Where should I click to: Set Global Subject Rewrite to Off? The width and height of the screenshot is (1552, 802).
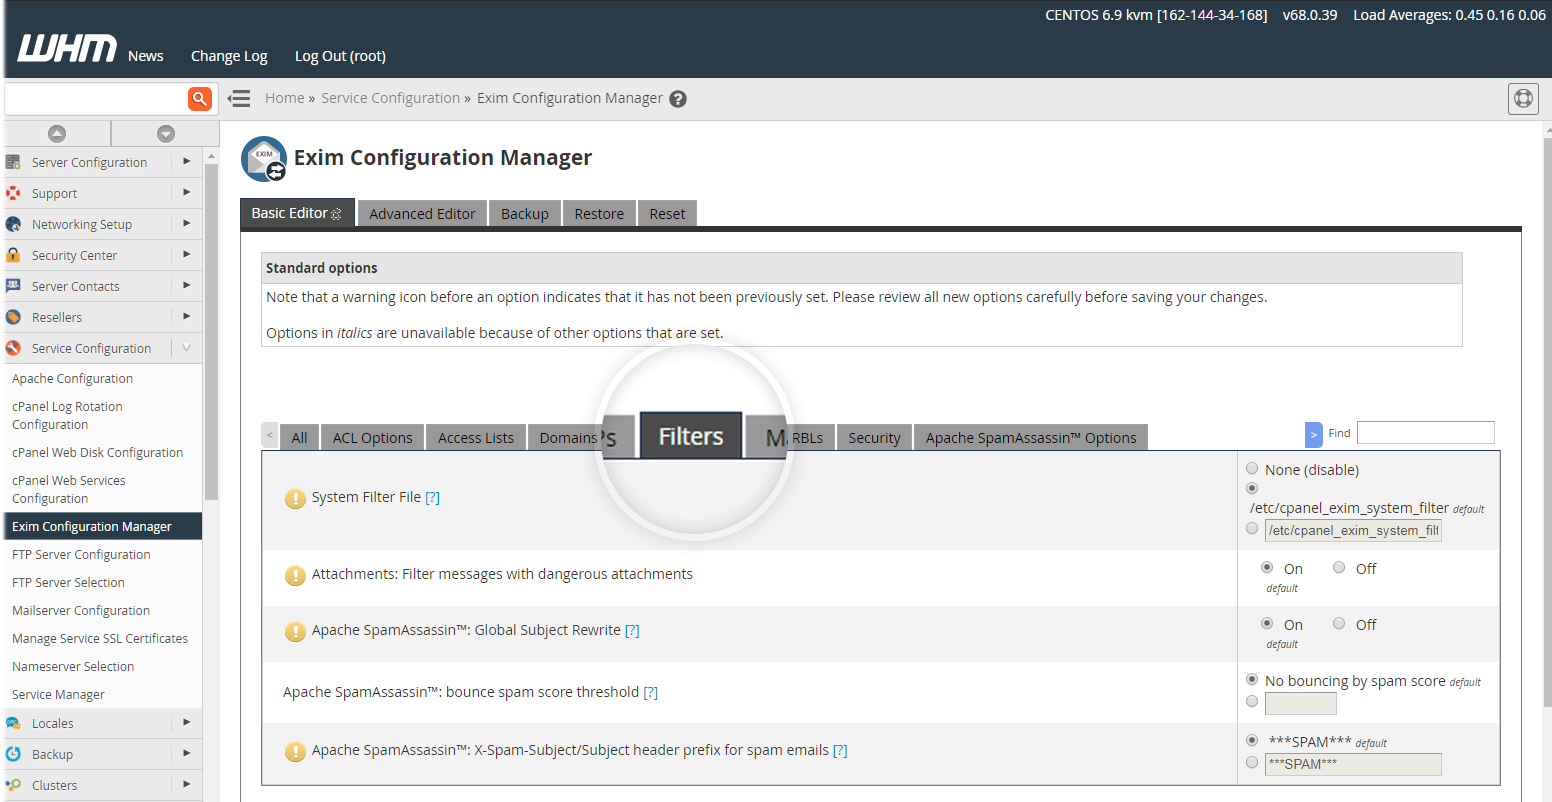click(1339, 623)
